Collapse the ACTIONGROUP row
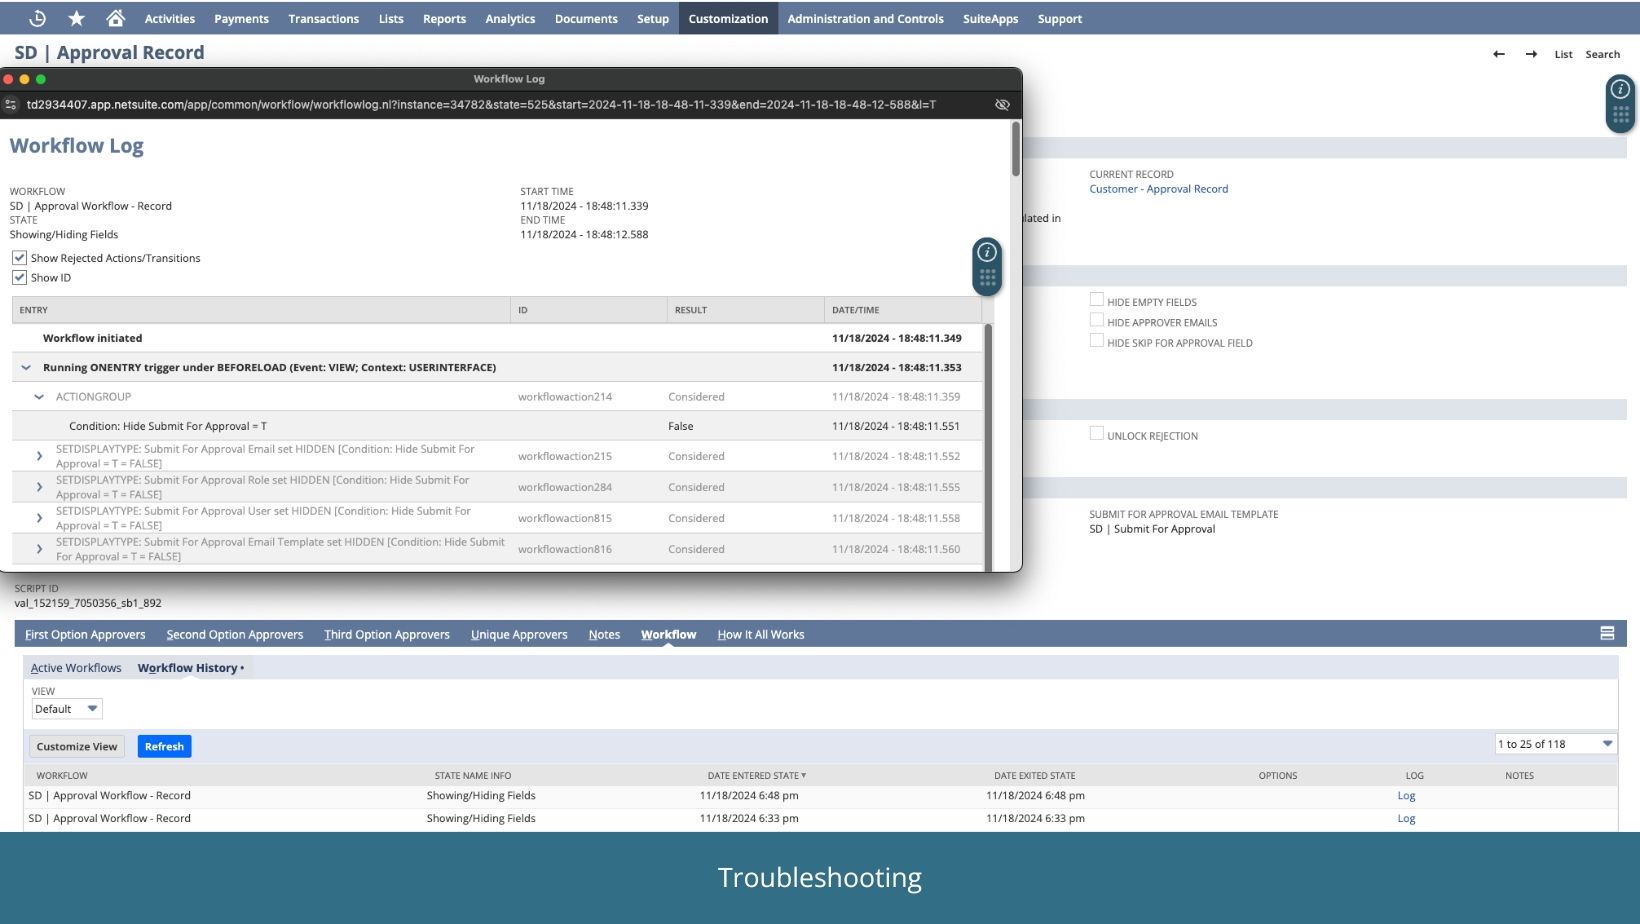Viewport: 1640px width, 924px height. click(39, 397)
